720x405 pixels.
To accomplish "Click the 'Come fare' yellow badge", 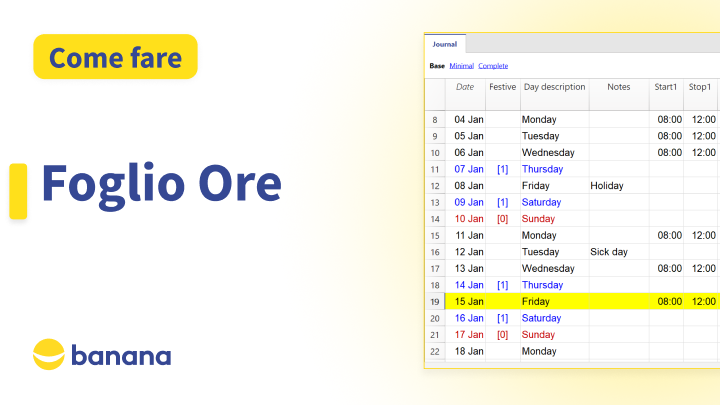I will (115, 57).
